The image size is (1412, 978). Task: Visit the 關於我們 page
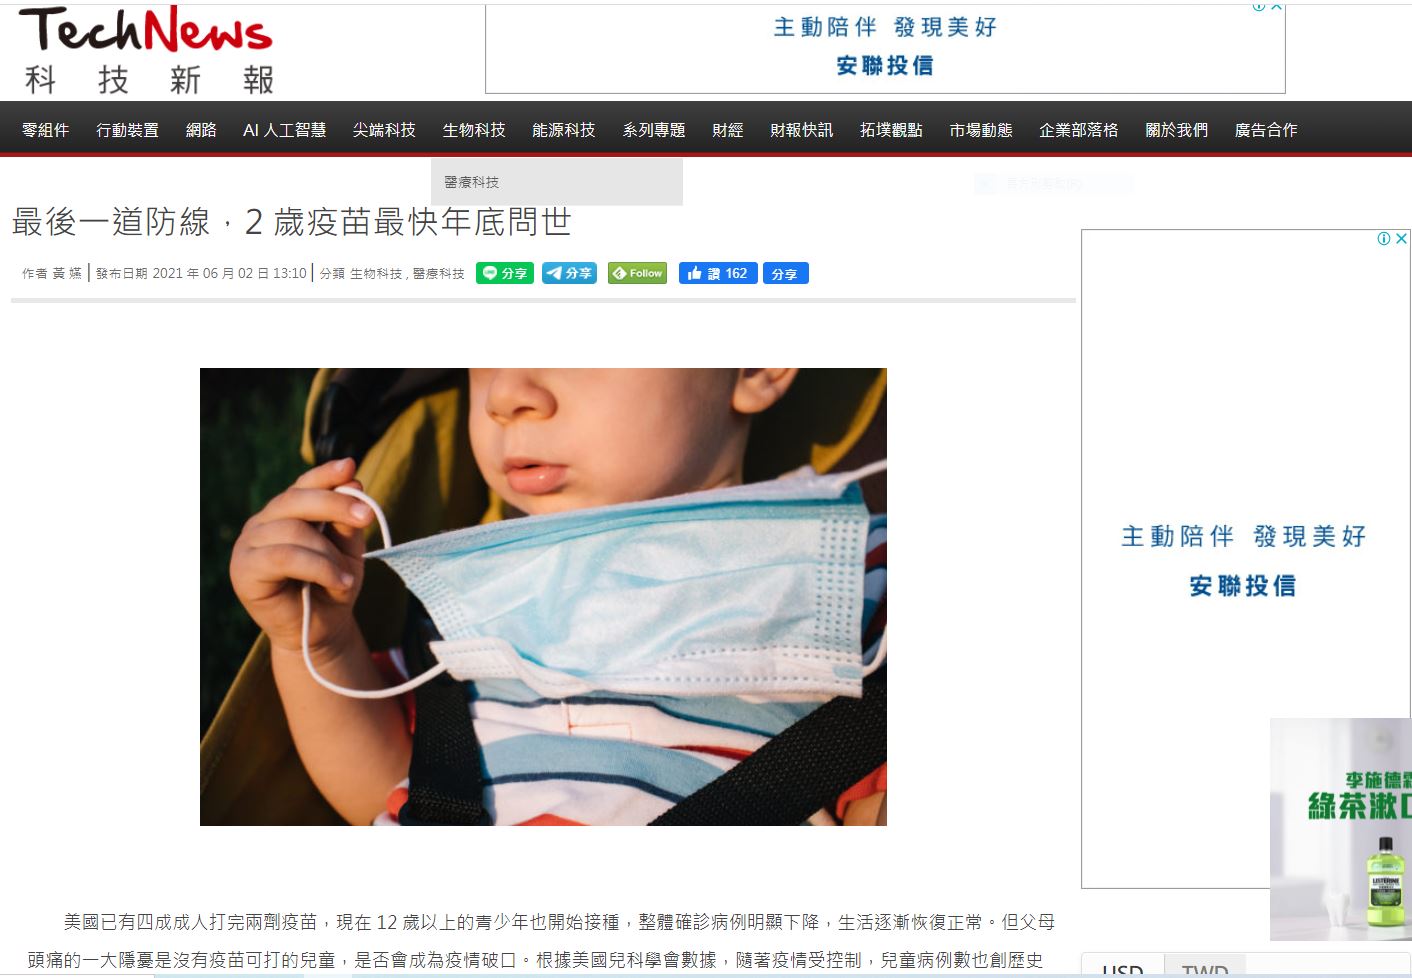click(1177, 130)
